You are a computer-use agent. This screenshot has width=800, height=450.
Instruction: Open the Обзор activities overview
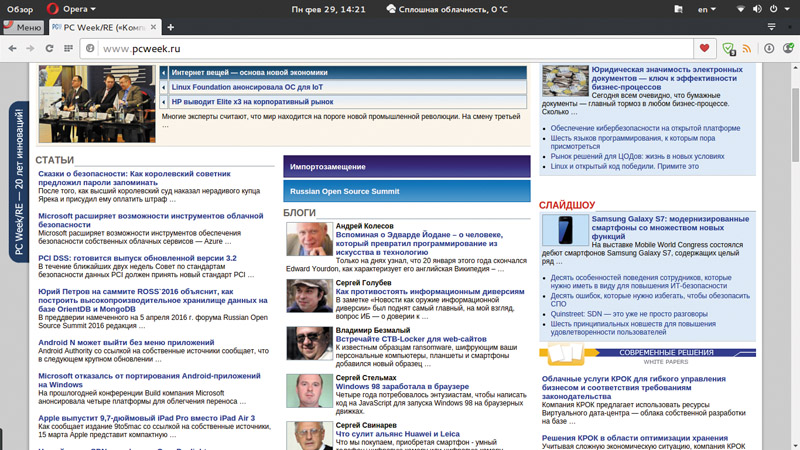(x=20, y=9)
